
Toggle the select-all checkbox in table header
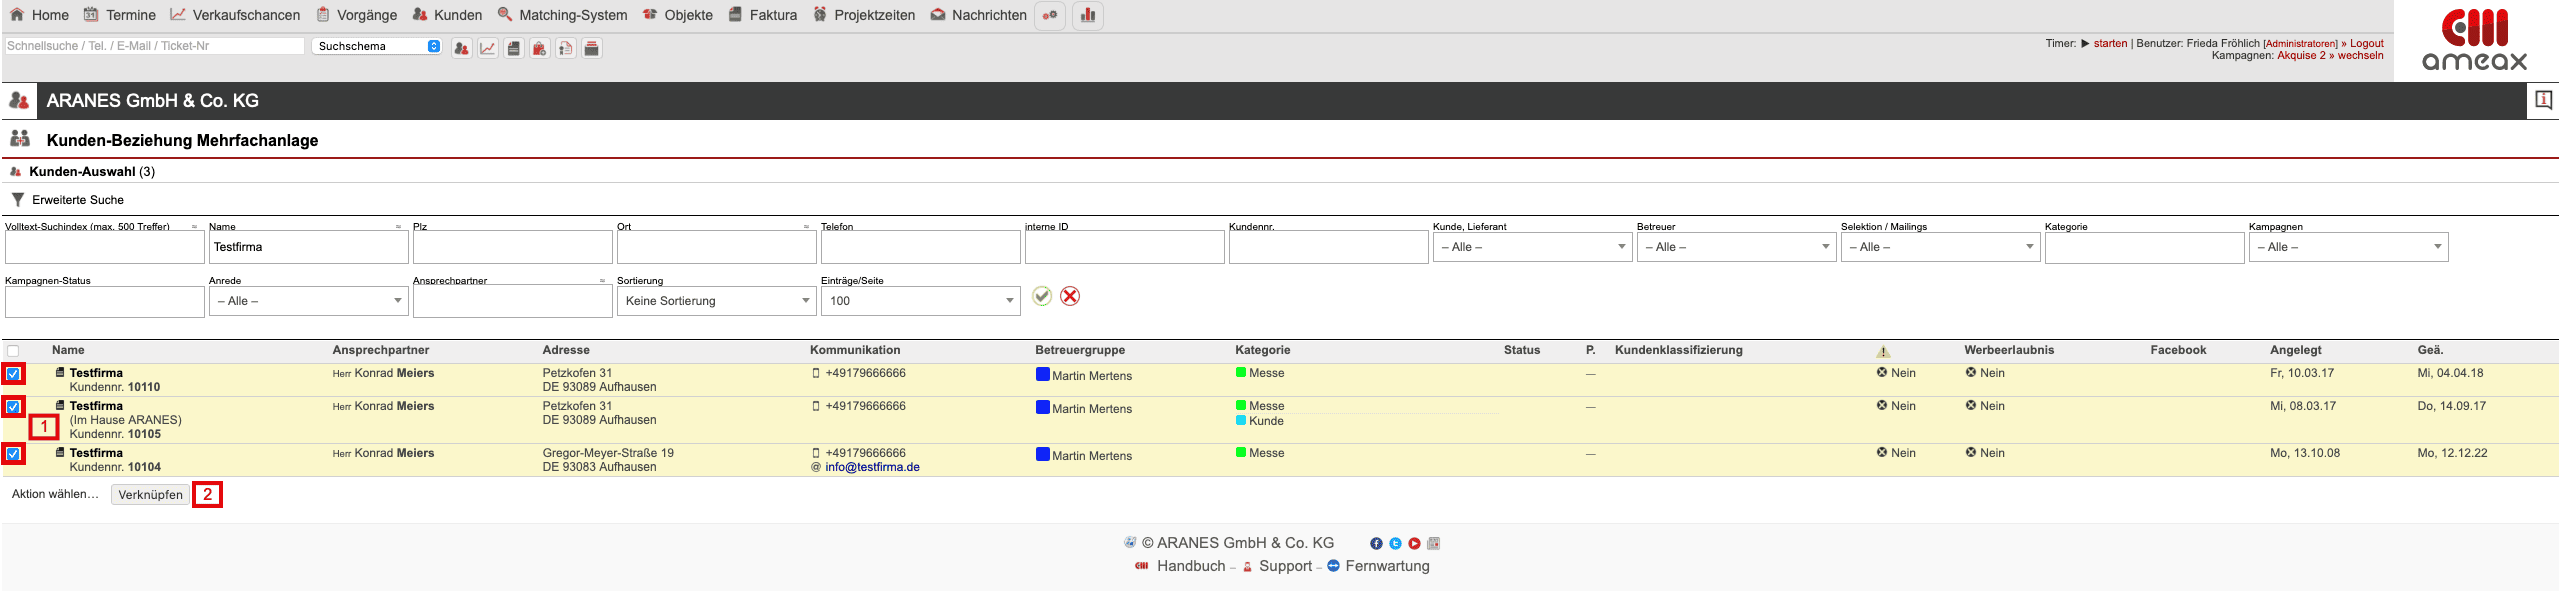tap(13, 351)
